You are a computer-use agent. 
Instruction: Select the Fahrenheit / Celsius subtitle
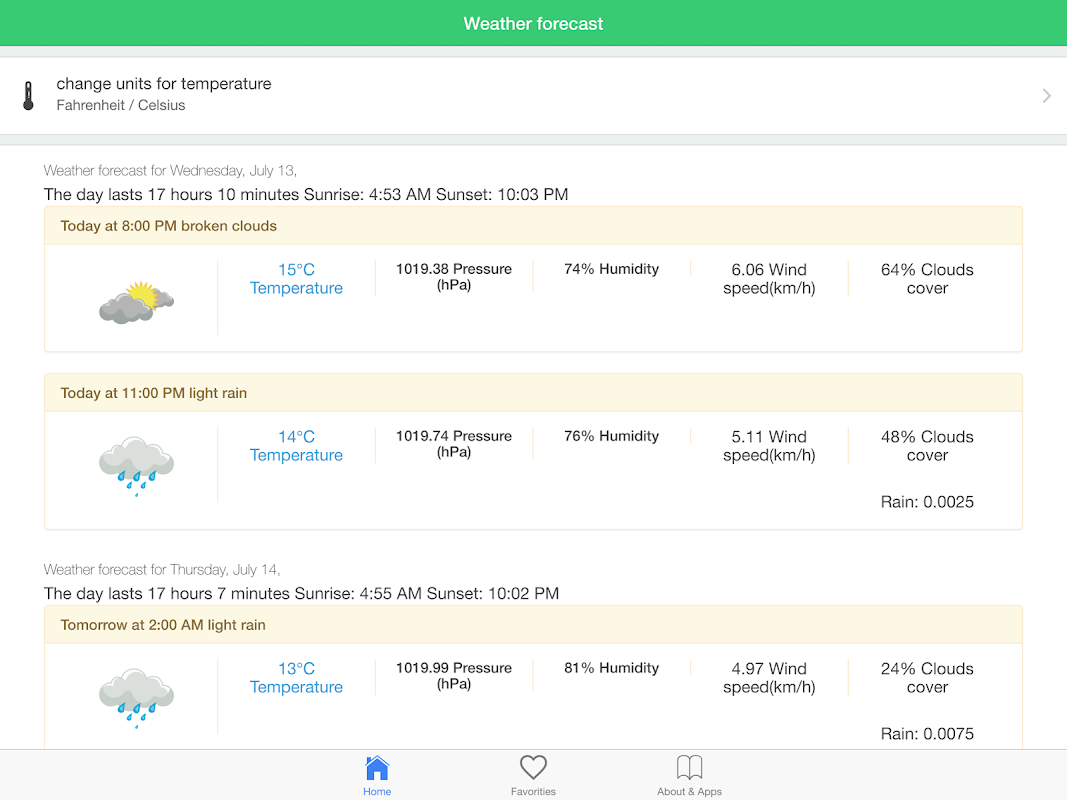pos(121,105)
